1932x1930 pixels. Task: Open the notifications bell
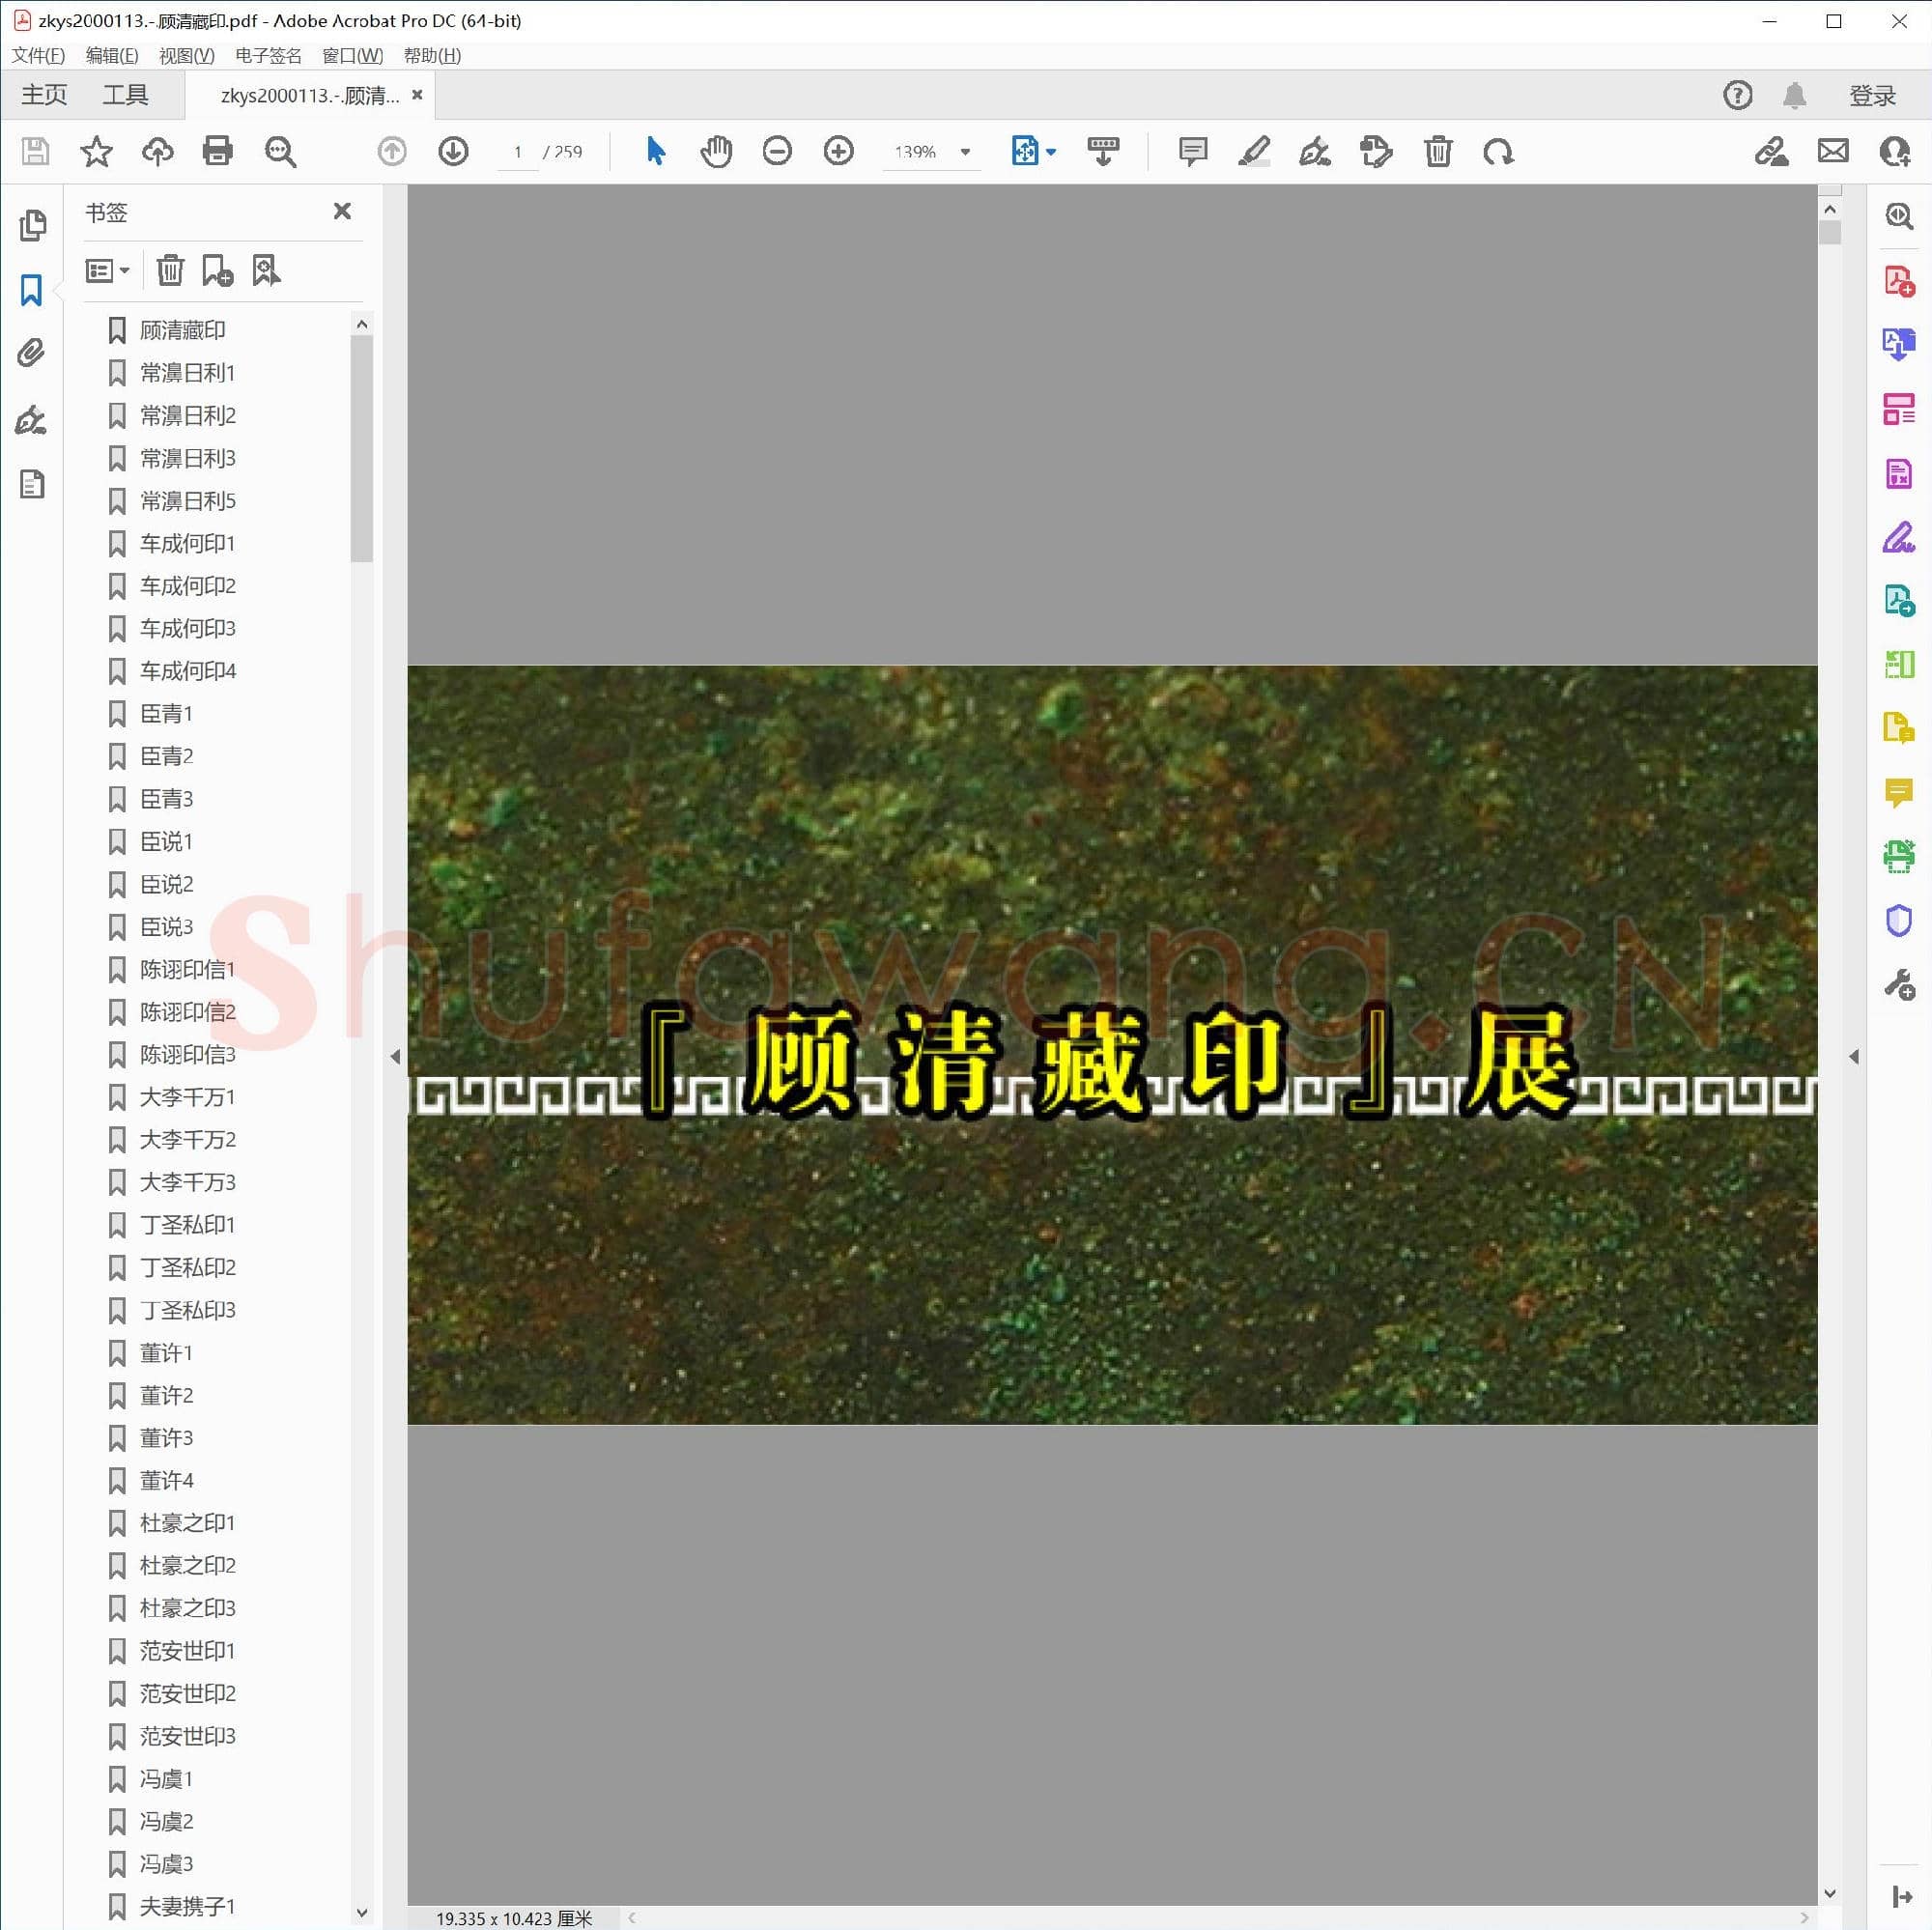(1794, 95)
